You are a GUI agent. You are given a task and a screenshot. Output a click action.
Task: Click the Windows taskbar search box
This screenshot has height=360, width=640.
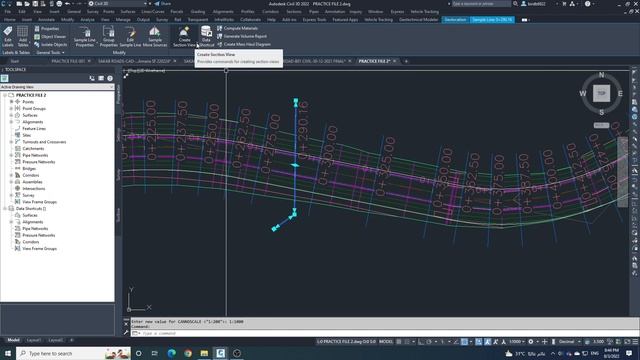(x=73, y=353)
